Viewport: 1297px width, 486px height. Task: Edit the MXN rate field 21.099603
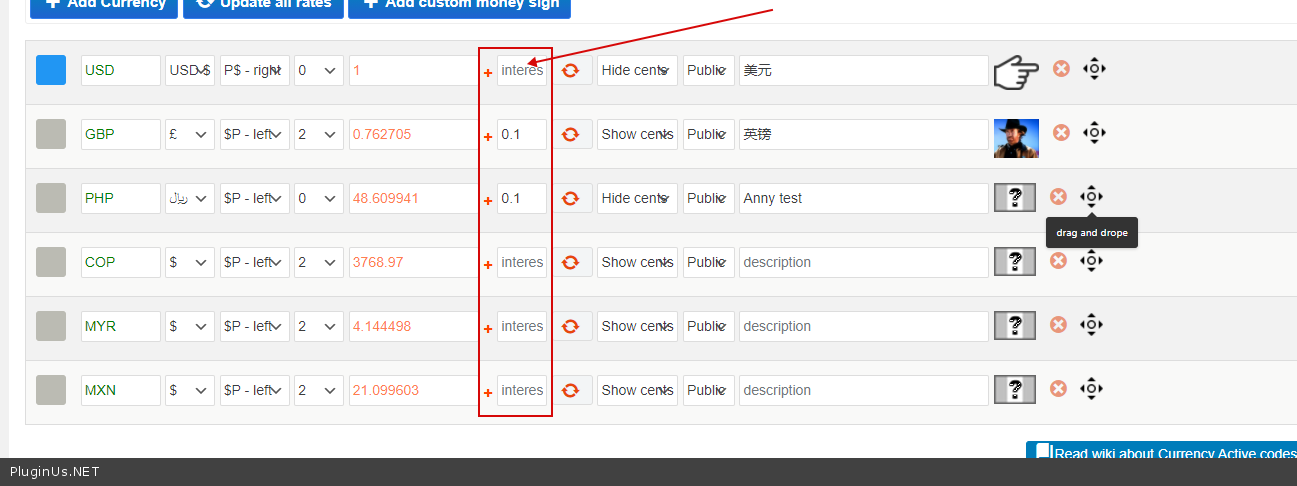pyautogui.click(x=414, y=390)
